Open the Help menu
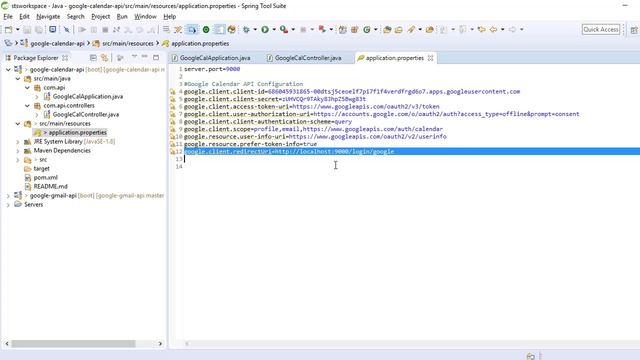 (x=169, y=16)
